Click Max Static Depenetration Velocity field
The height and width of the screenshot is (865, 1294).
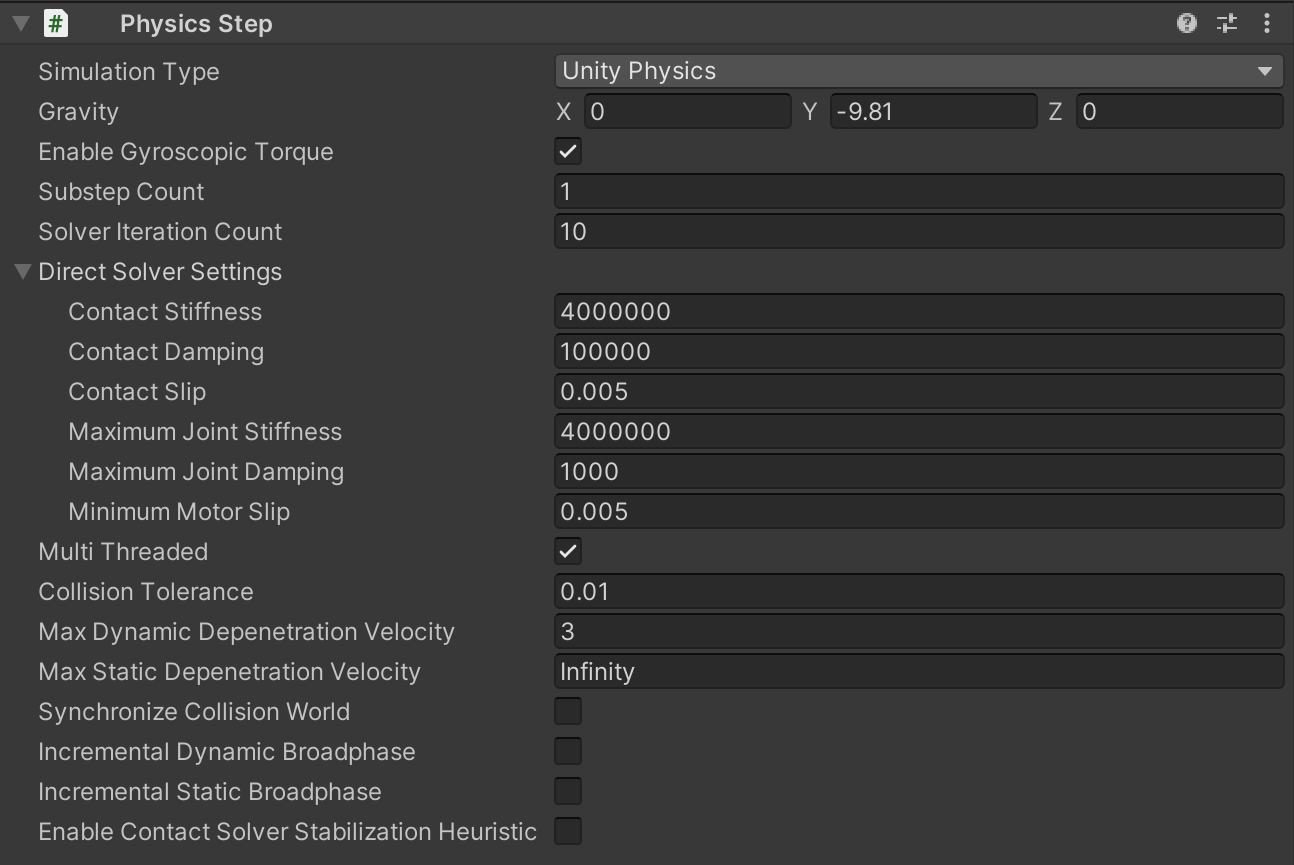tap(919, 671)
